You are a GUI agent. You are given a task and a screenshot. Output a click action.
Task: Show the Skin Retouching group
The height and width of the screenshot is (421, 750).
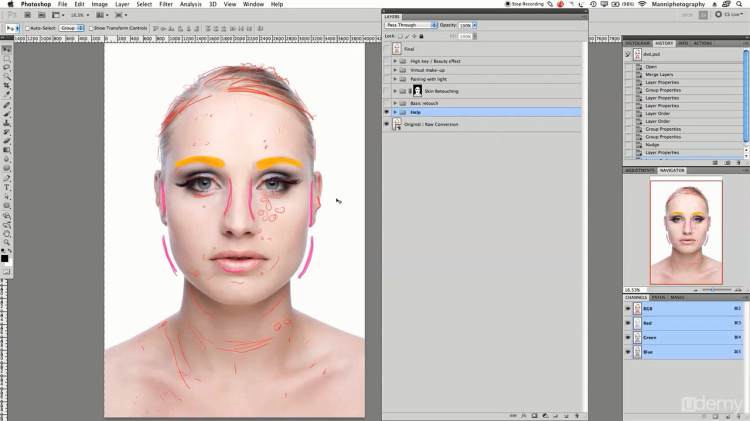pos(386,91)
